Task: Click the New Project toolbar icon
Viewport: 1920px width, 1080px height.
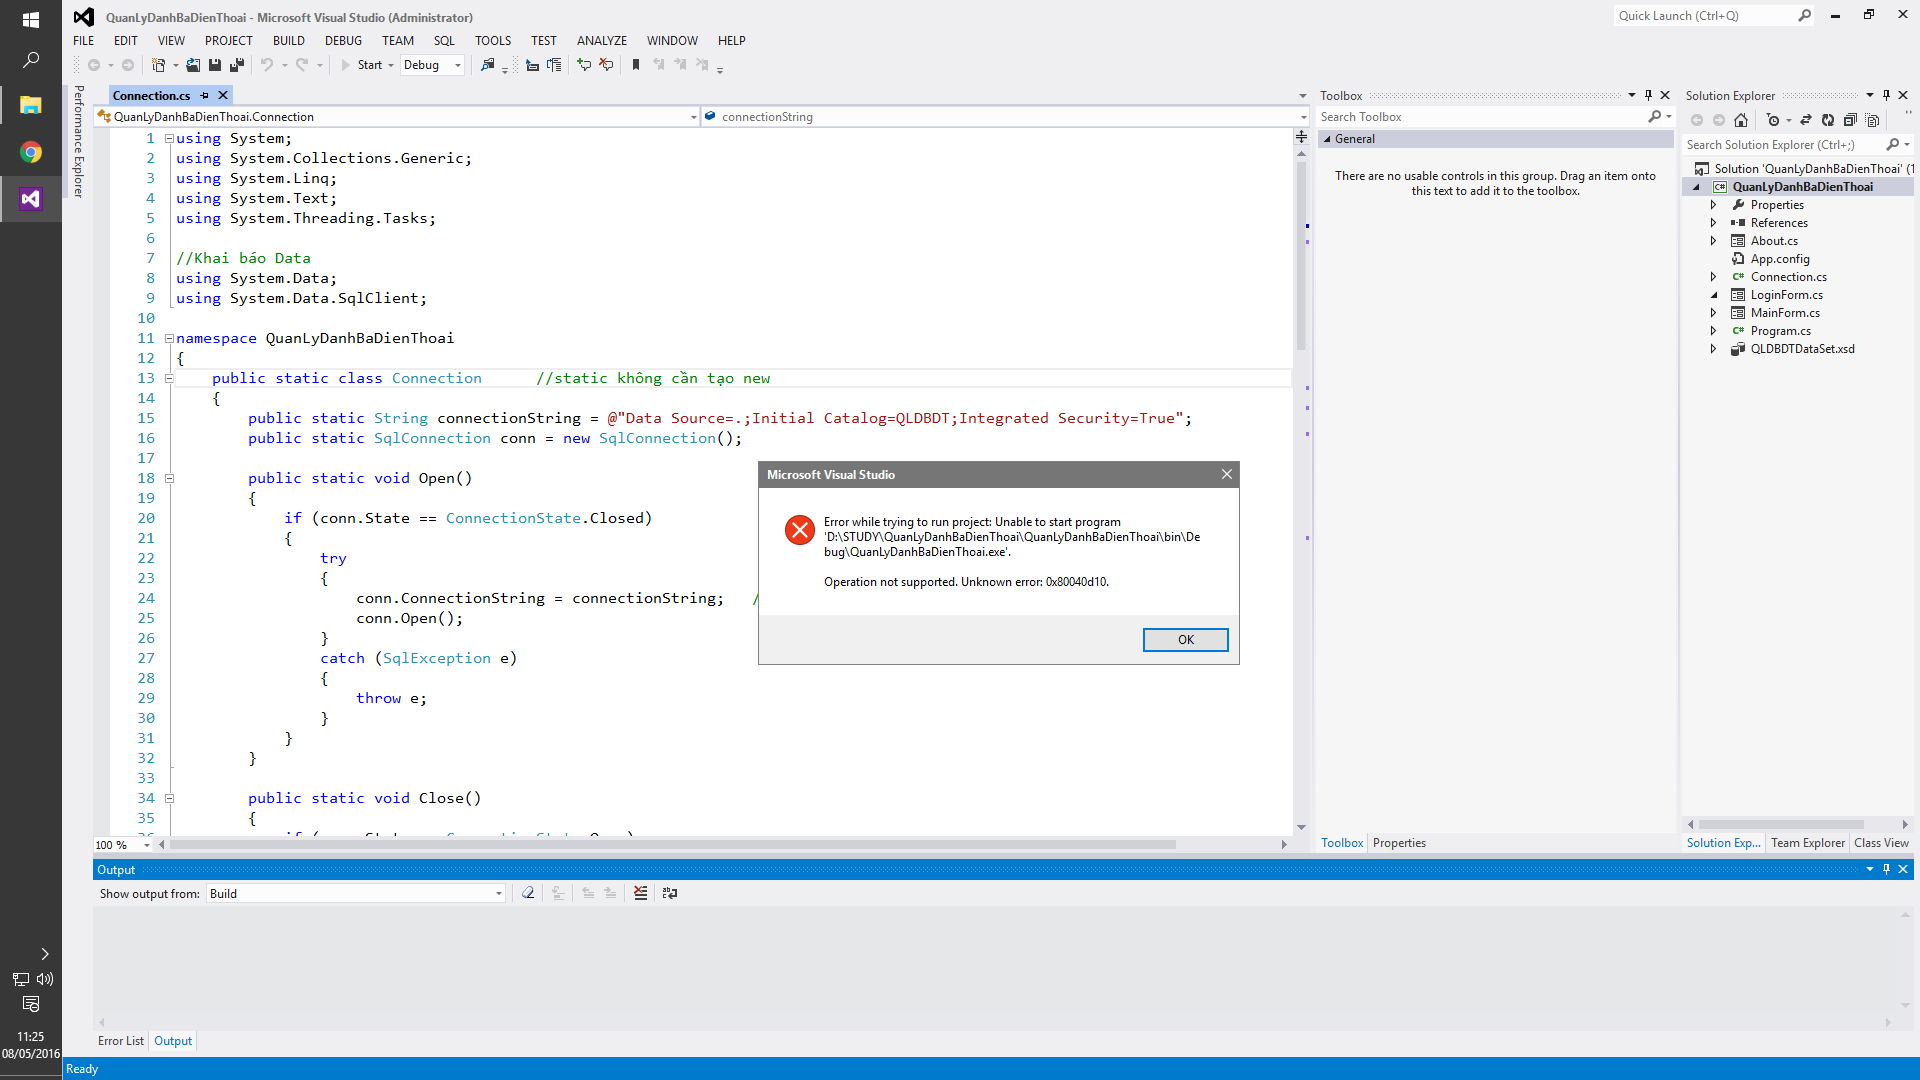Action: pos(158,65)
